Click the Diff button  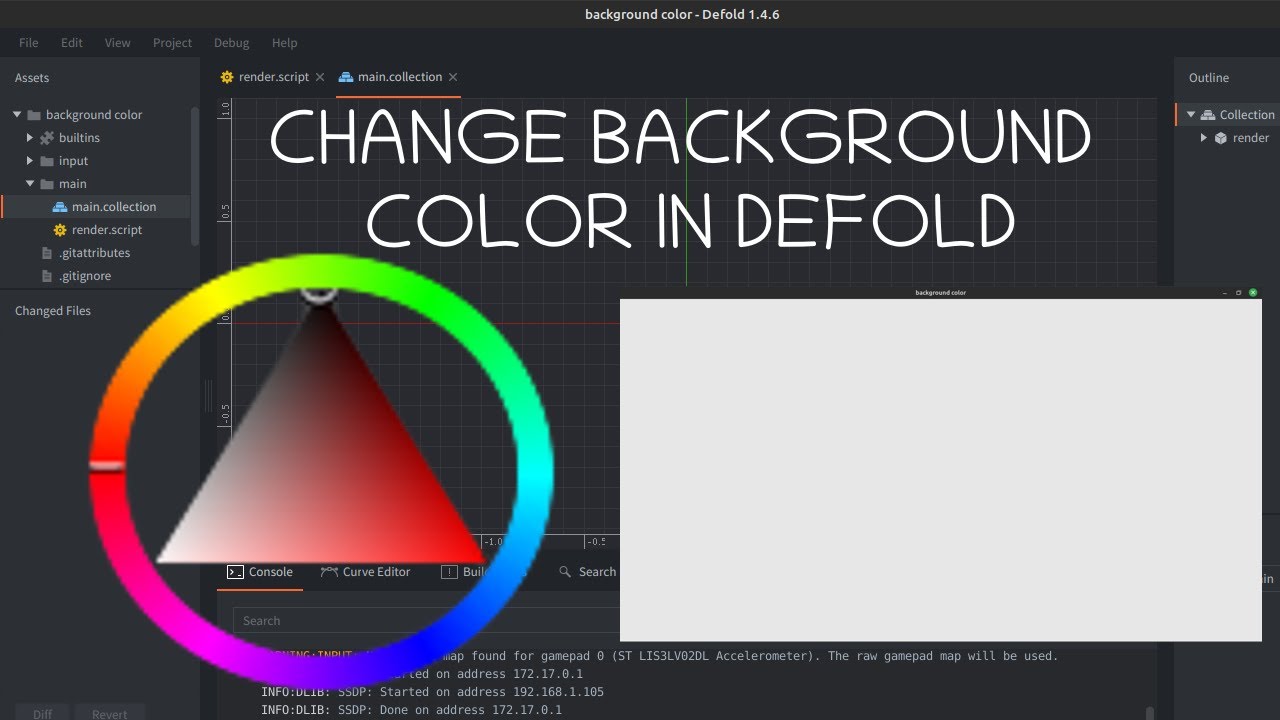[42, 714]
